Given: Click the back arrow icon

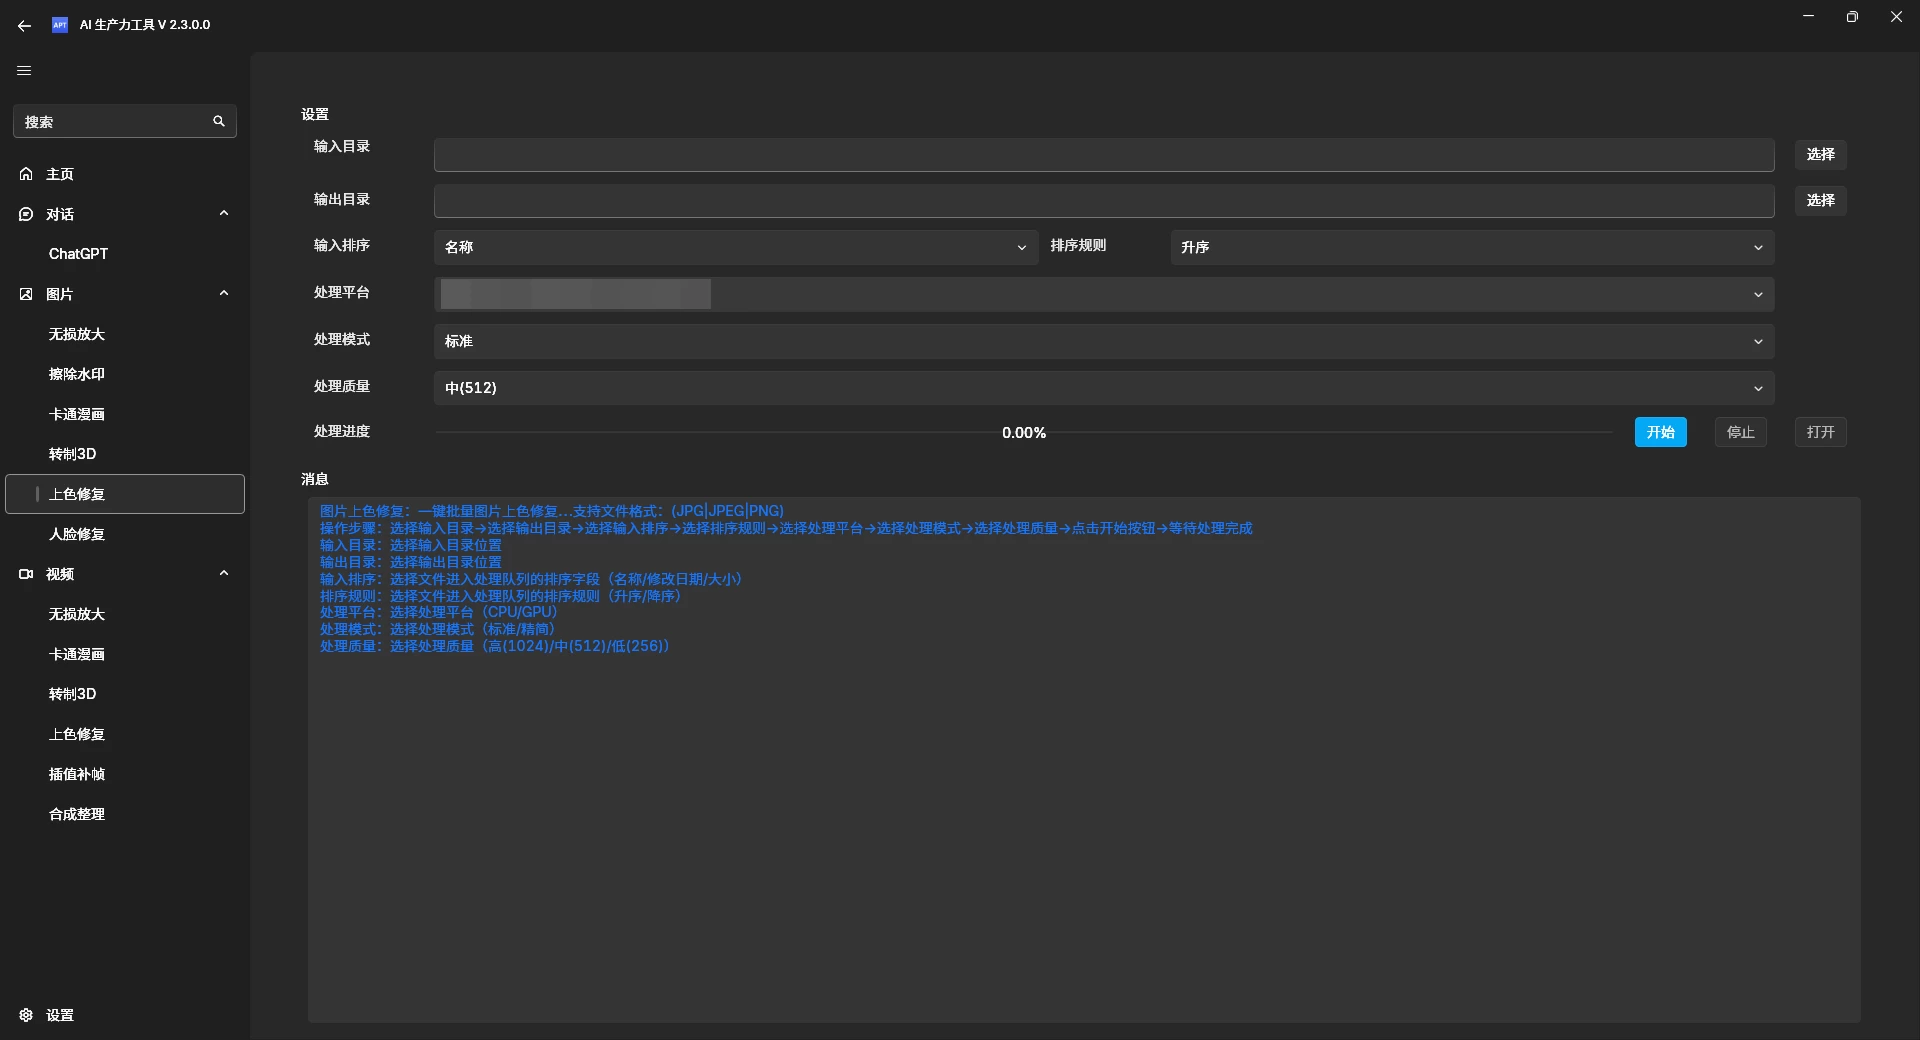Looking at the screenshot, I should point(25,25).
